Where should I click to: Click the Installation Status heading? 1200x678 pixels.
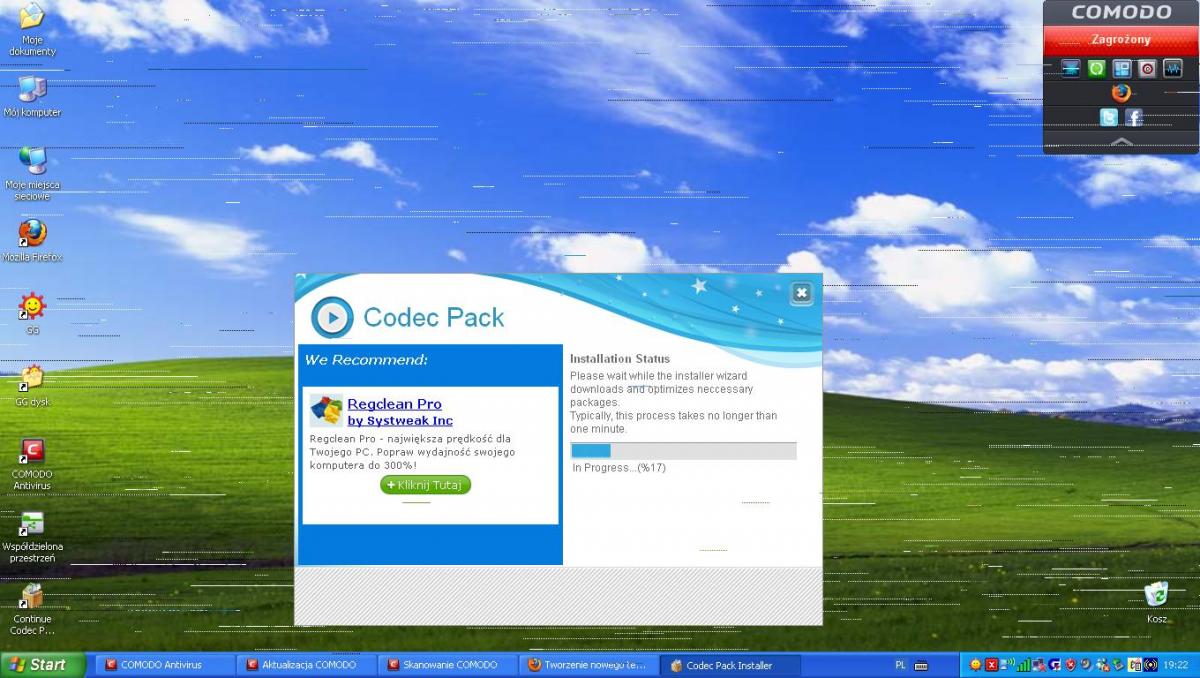[x=620, y=358]
